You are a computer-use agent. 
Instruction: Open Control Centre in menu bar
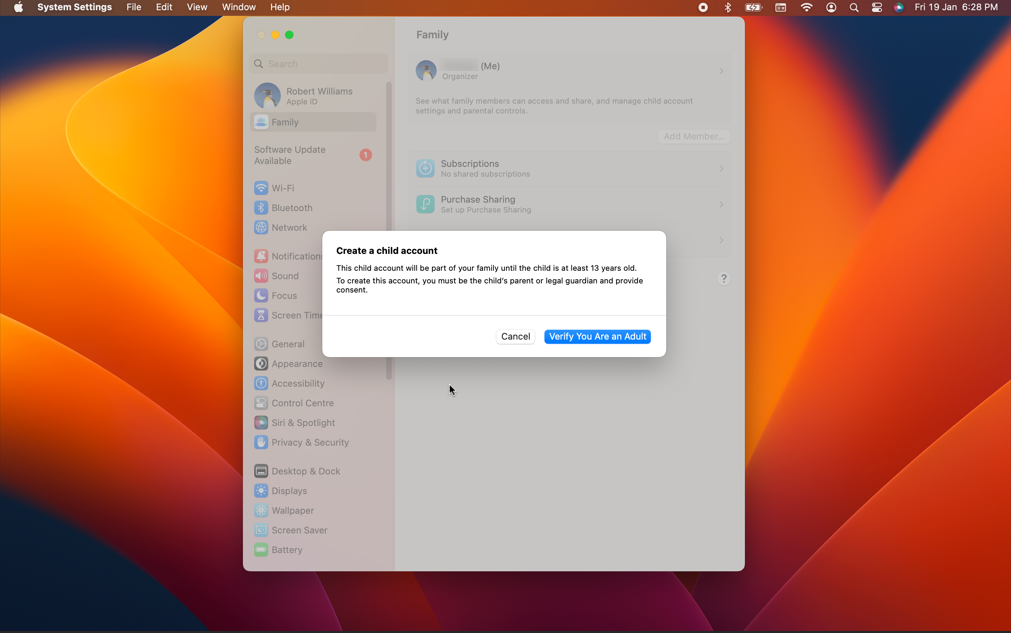pyautogui.click(x=877, y=7)
